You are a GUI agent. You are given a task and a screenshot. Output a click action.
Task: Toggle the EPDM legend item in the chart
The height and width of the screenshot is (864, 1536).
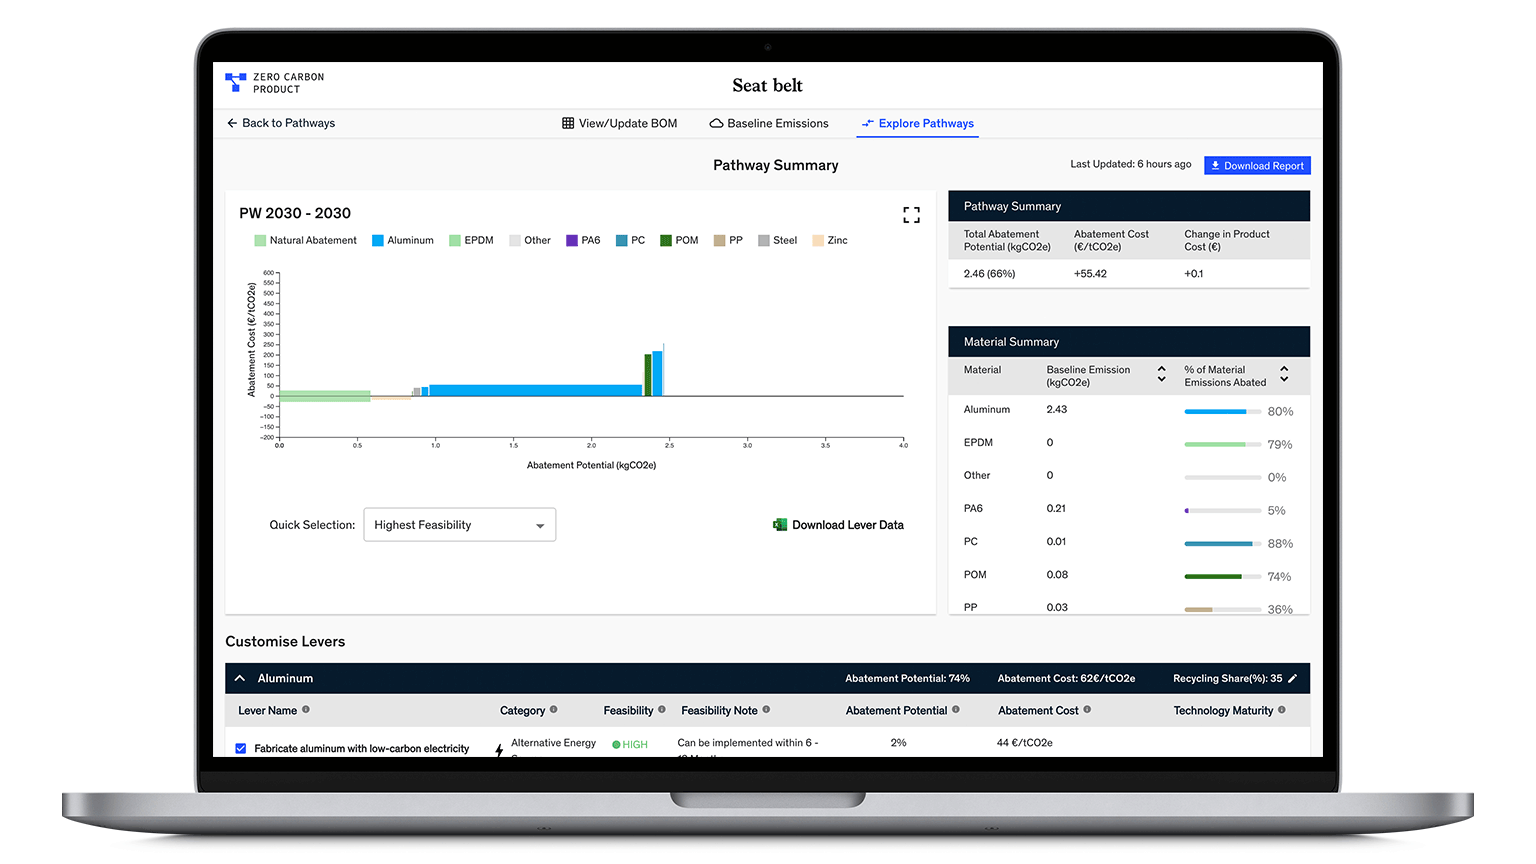click(471, 240)
